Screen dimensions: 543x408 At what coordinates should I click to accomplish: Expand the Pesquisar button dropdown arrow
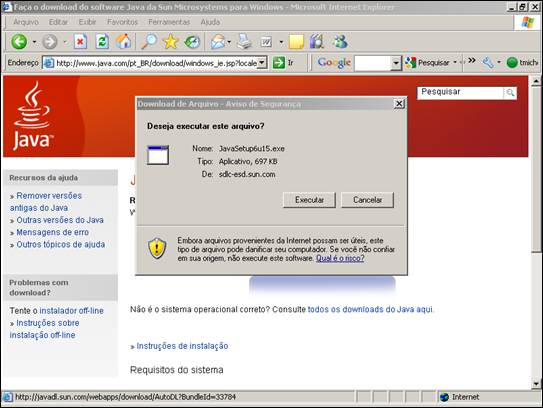[x=455, y=63]
